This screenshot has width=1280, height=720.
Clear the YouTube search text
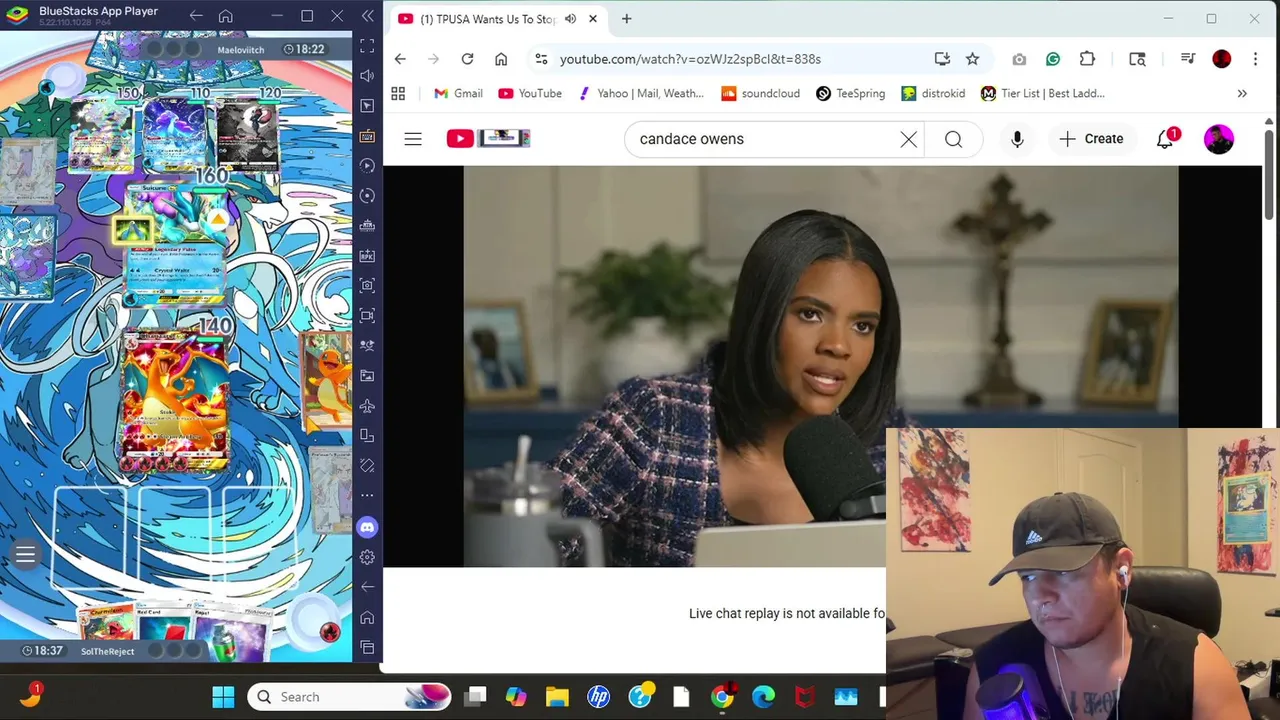coord(908,139)
